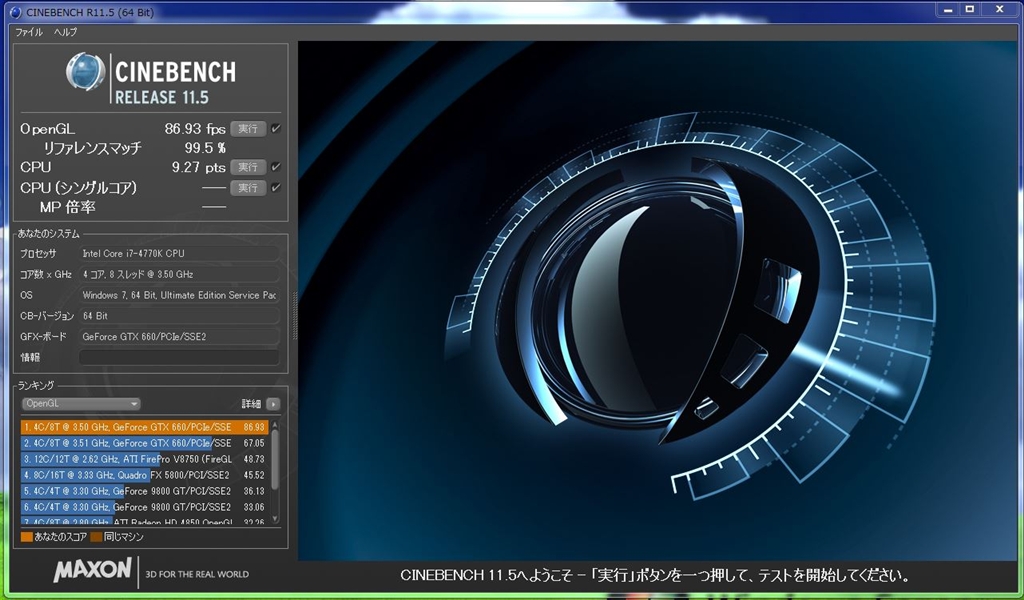Toggle the OpenGL test checkbox
Image resolution: width=1024 pixels, height=600 pixels.
click(275, 129)
